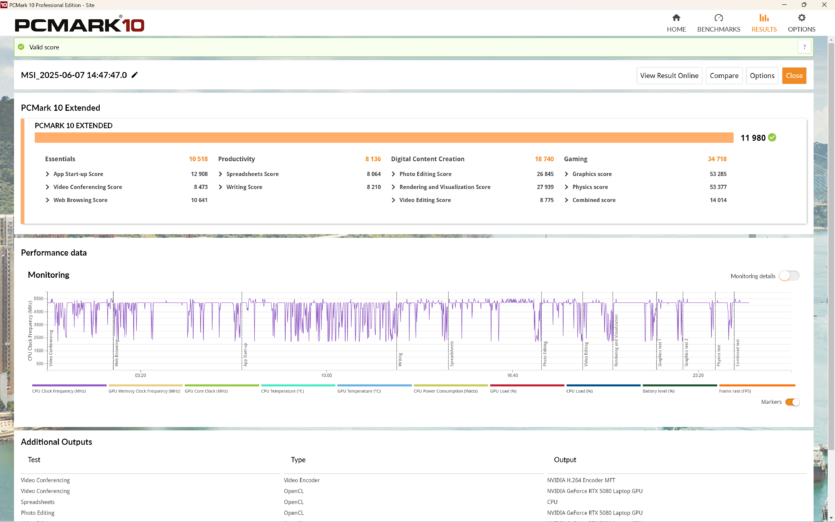Select CPU Power Consumption legend swatch
This screenshot has height=522, width=835.
(x=451, y=385)
